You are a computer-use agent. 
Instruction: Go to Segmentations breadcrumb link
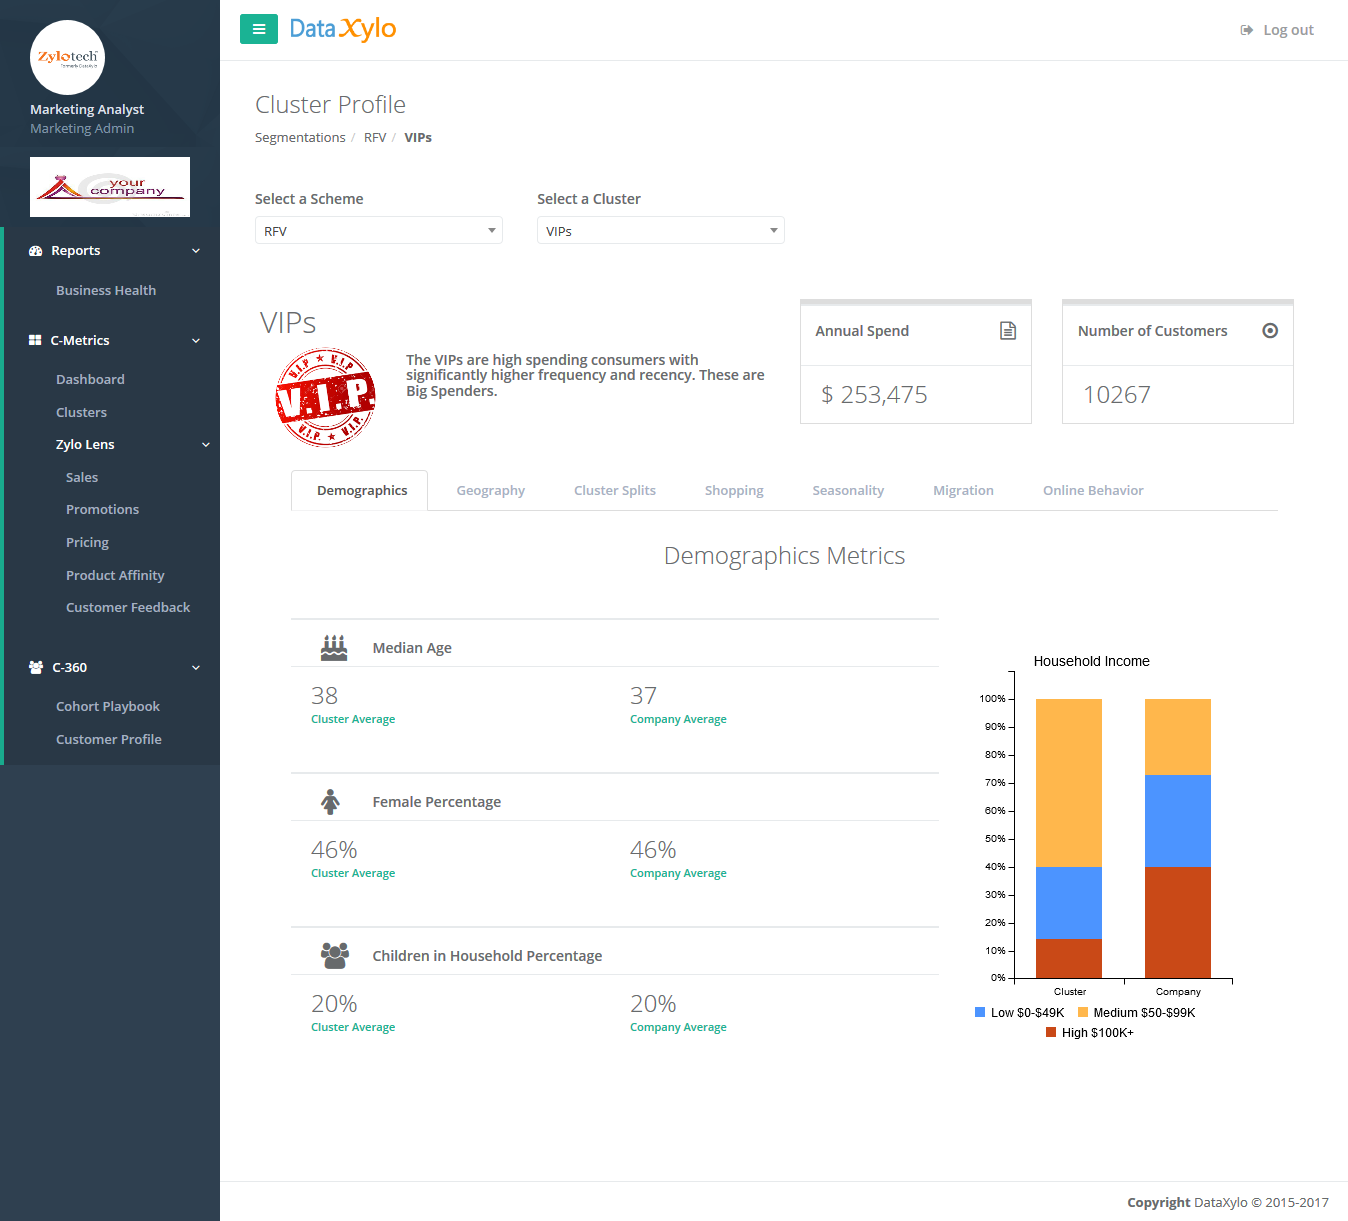point(300,138)
